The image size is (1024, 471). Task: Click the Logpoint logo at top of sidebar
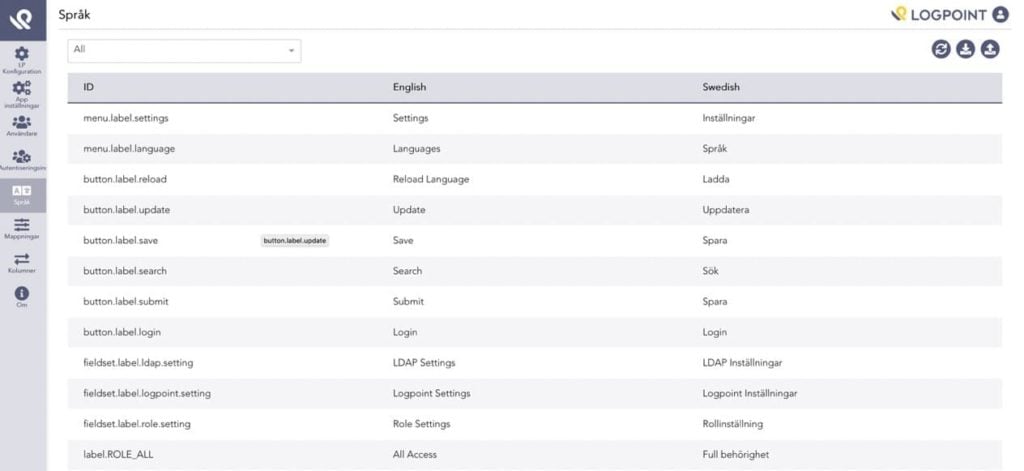(22, 19)
